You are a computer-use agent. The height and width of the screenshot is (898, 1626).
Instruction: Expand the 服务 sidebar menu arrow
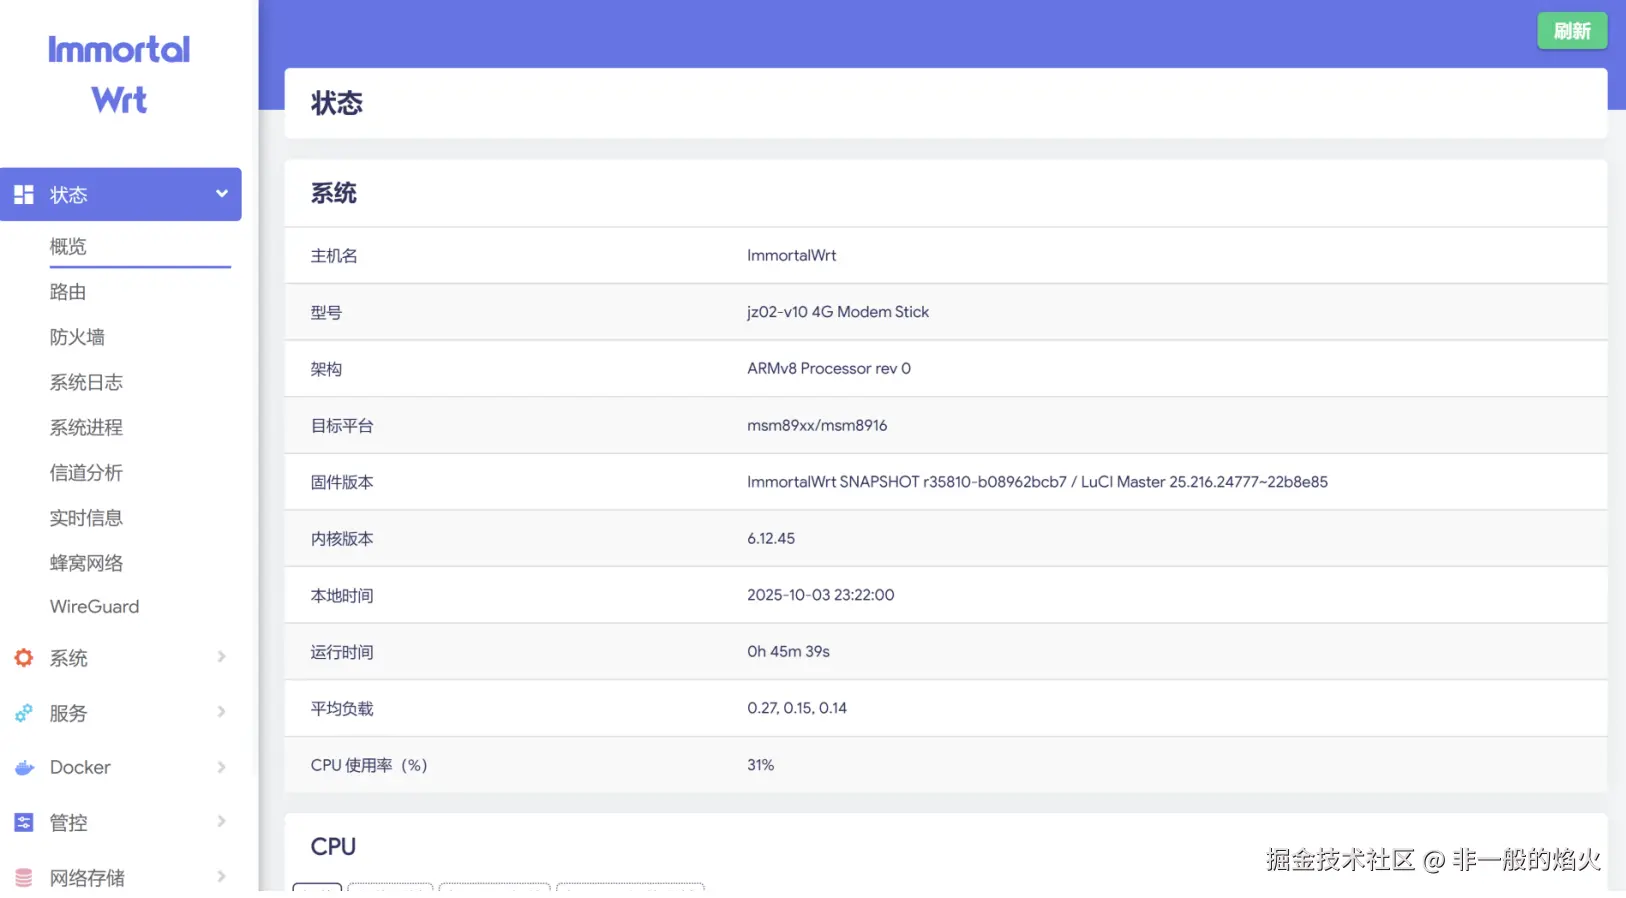tap(221, 712)
